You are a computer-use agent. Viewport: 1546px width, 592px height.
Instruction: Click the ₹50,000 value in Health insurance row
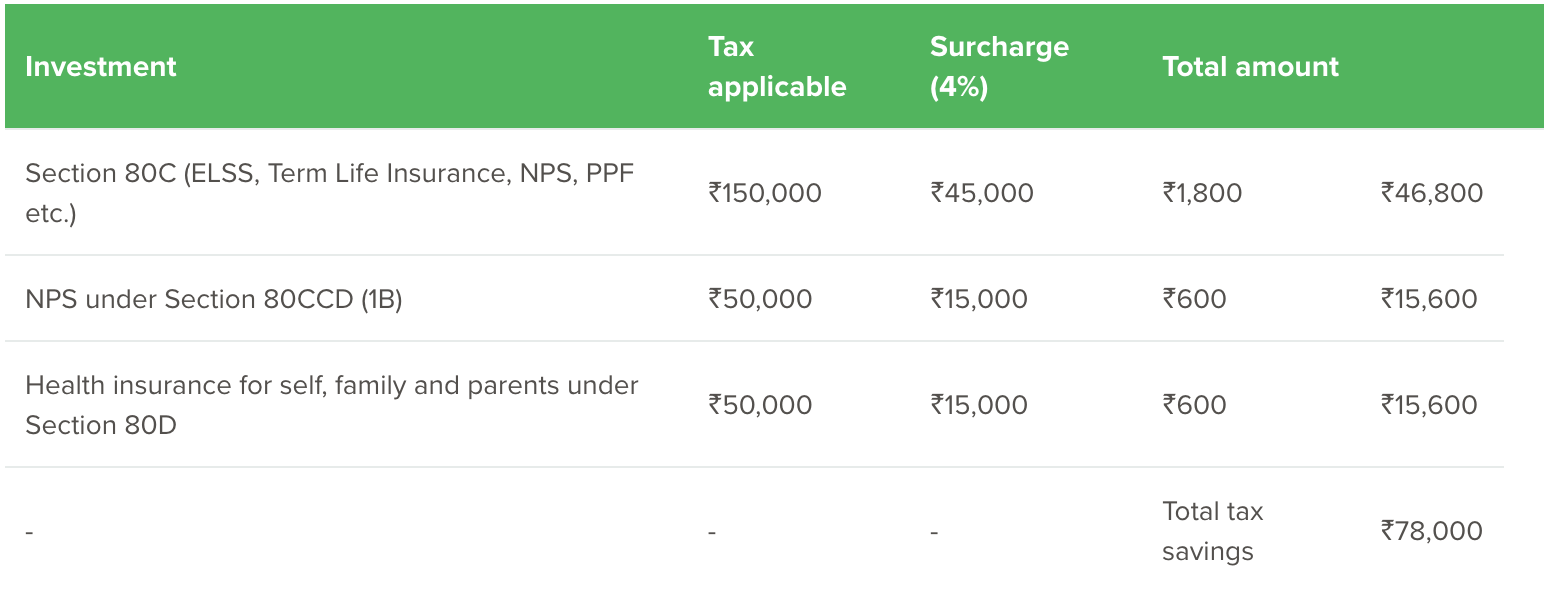coord(760,405)
